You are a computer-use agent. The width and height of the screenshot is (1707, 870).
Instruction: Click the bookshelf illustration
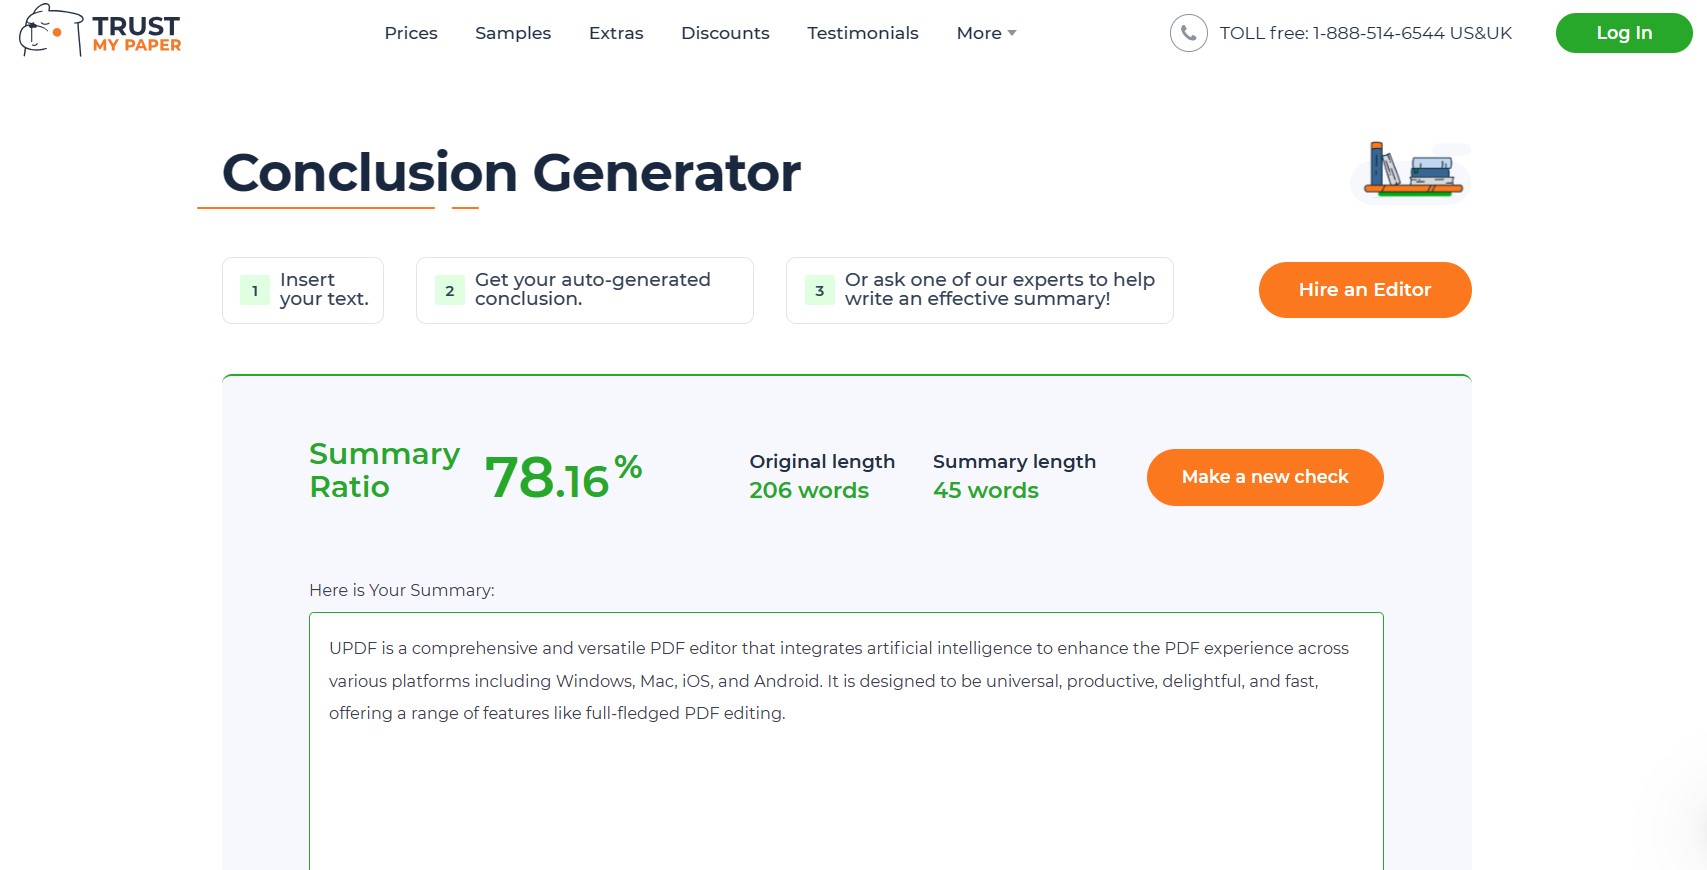(x=1409, y=172)
